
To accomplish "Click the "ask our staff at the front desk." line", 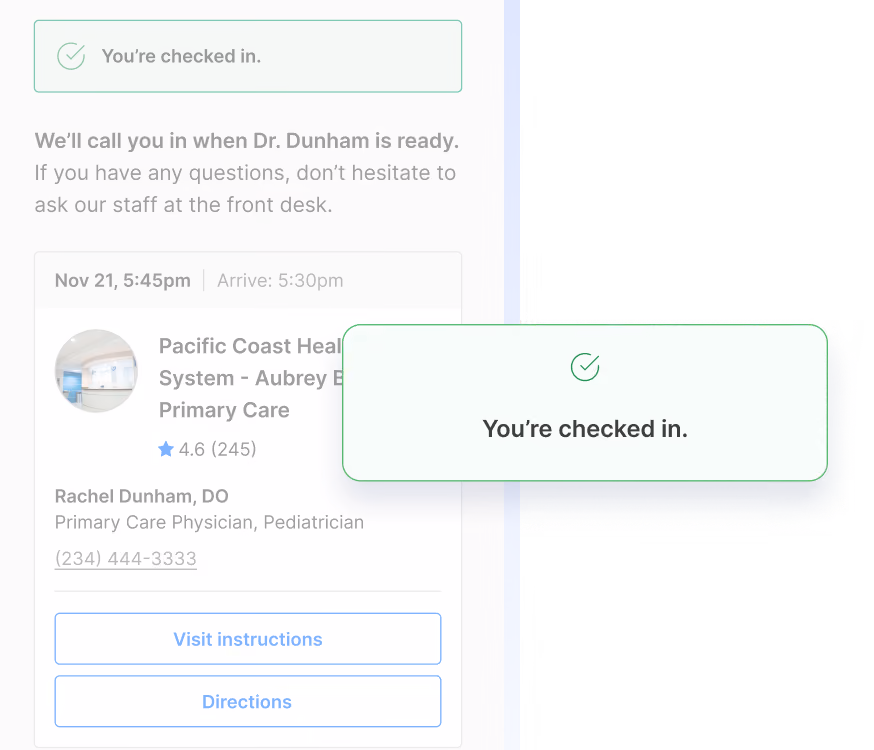I will [x=183, y=205].
